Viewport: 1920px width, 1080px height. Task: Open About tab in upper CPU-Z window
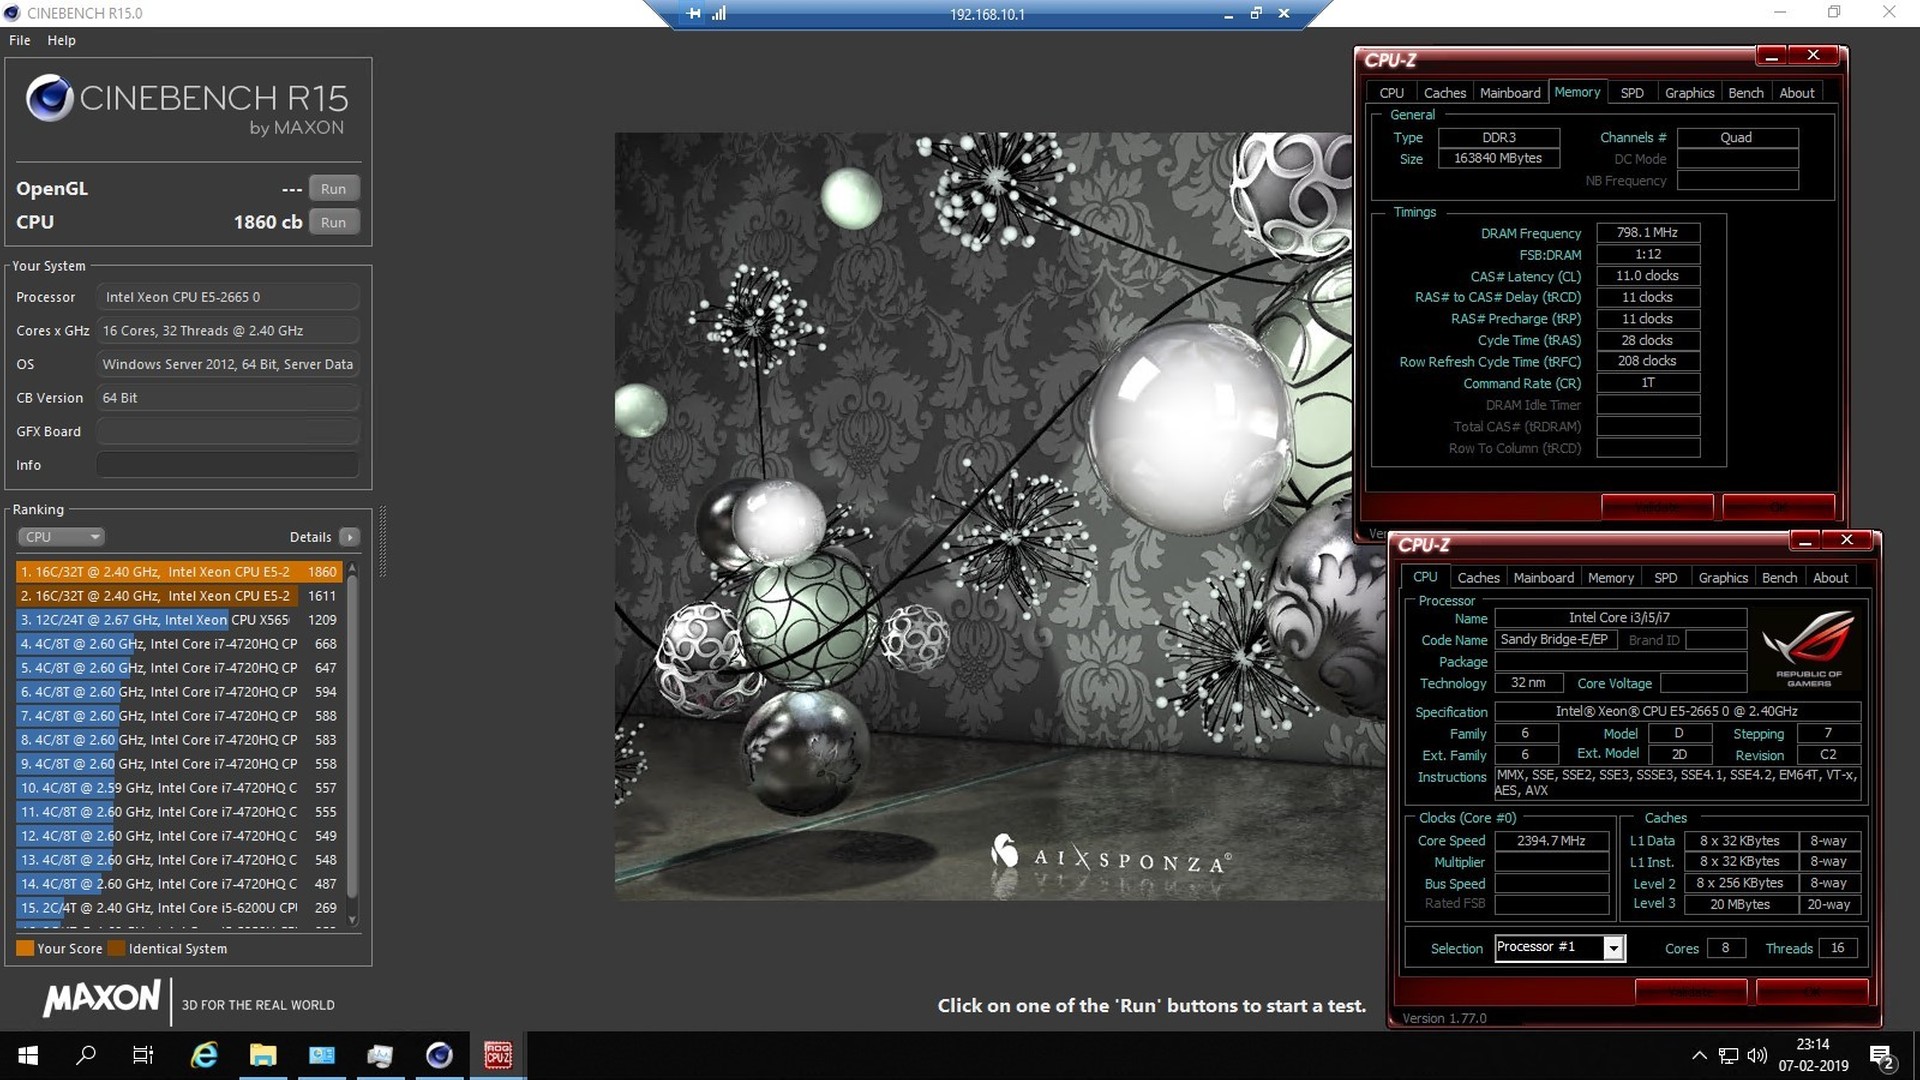click(x=1796, y=93)
